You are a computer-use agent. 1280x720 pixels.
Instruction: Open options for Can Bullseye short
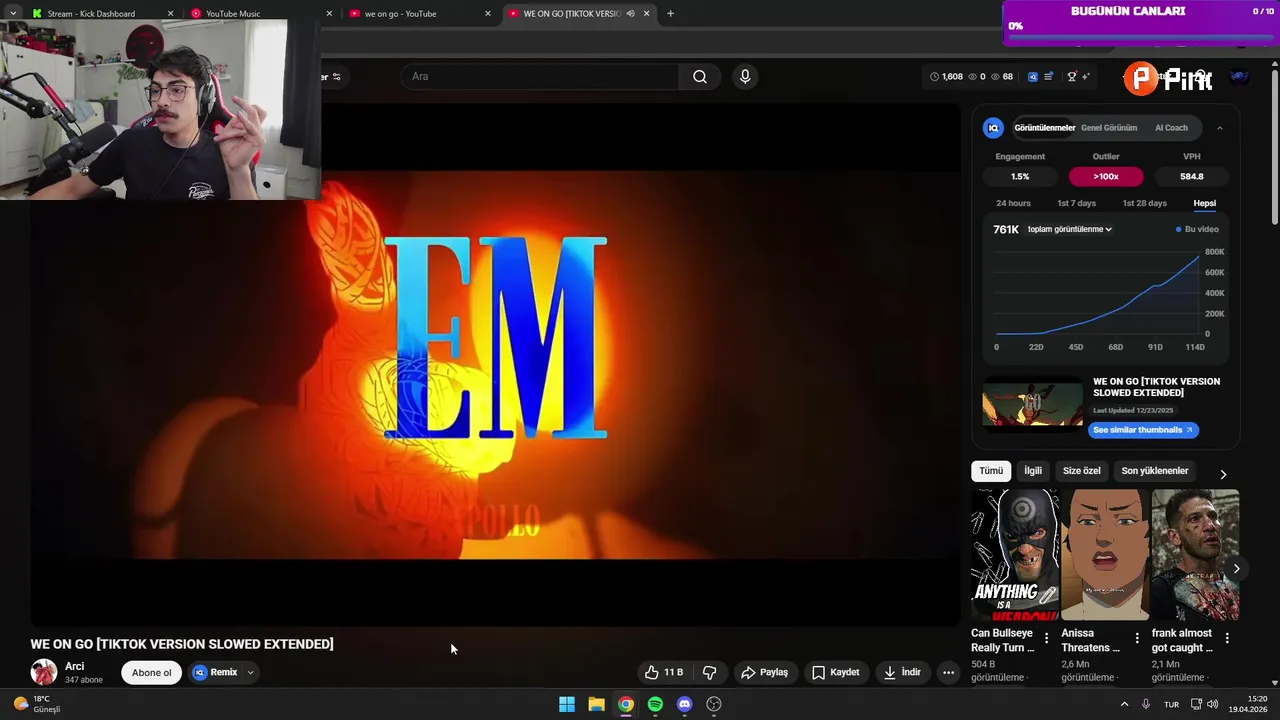click(x=1047, y=638)
